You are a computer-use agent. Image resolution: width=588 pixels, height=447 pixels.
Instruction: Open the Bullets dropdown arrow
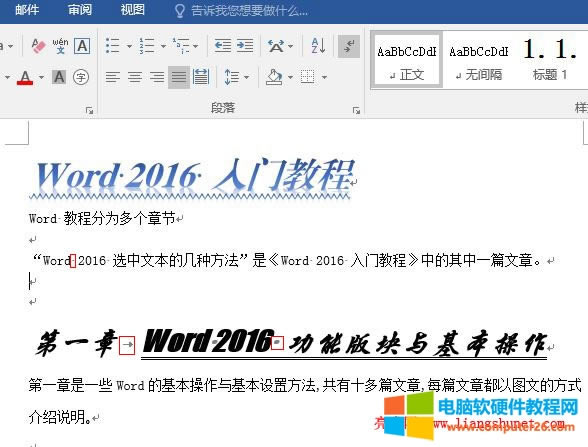(129, 46)
